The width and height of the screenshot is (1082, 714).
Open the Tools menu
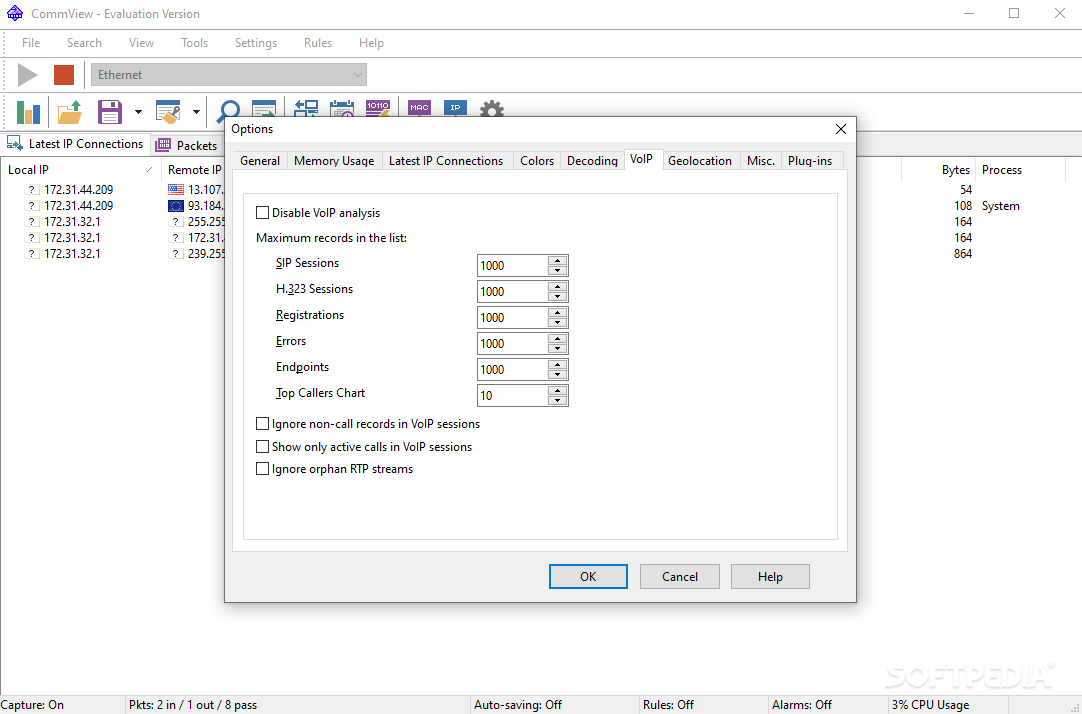click(x=195, y=43)
